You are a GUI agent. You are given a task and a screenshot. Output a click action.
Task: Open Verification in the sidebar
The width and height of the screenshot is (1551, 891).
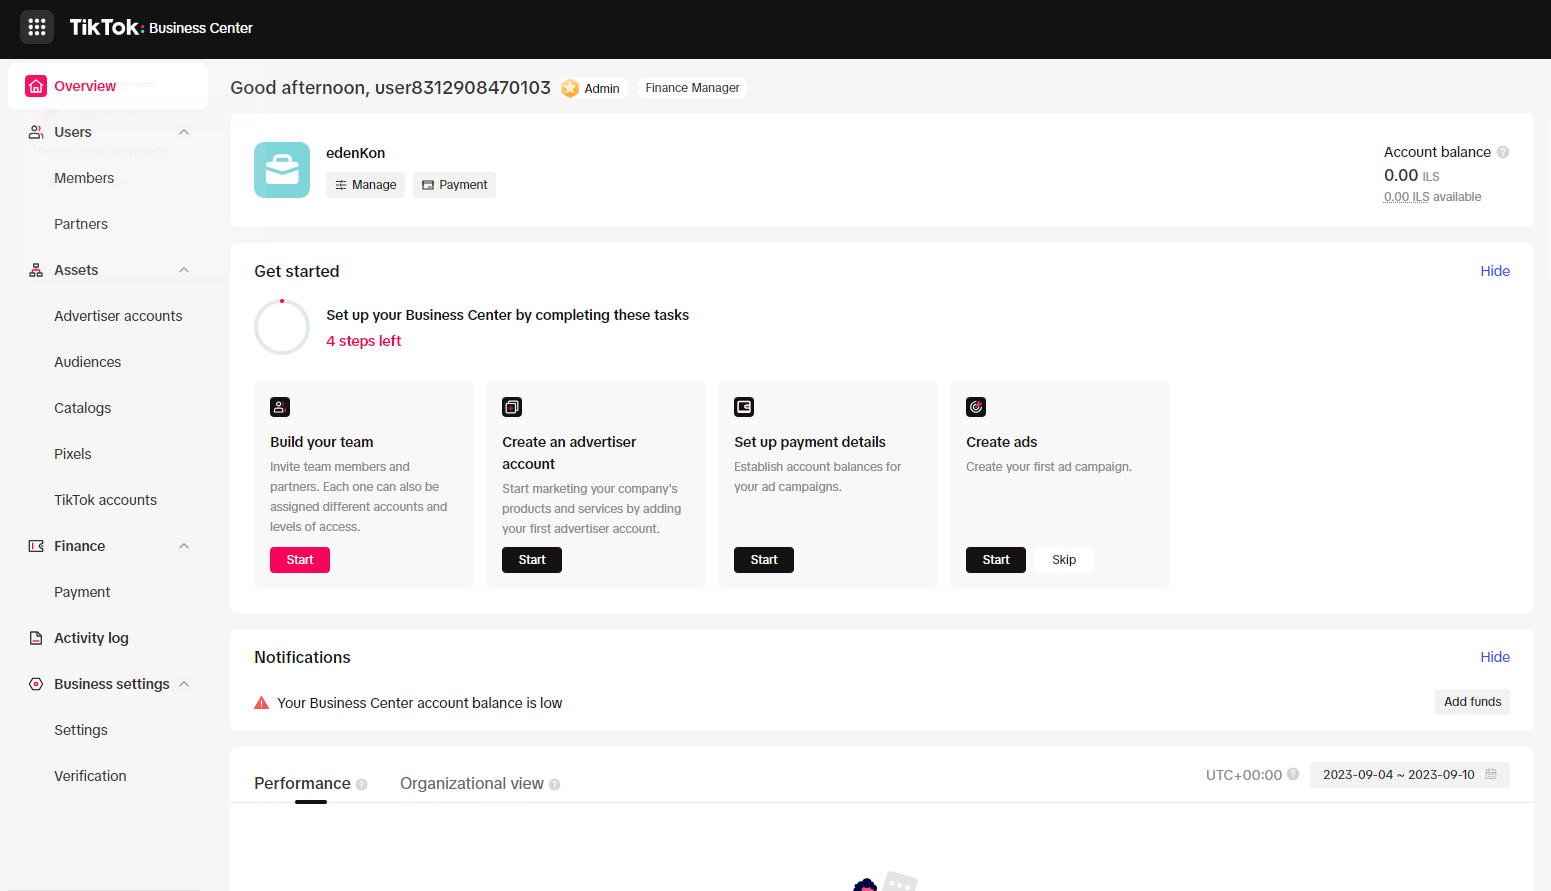[x=90, y=776]
